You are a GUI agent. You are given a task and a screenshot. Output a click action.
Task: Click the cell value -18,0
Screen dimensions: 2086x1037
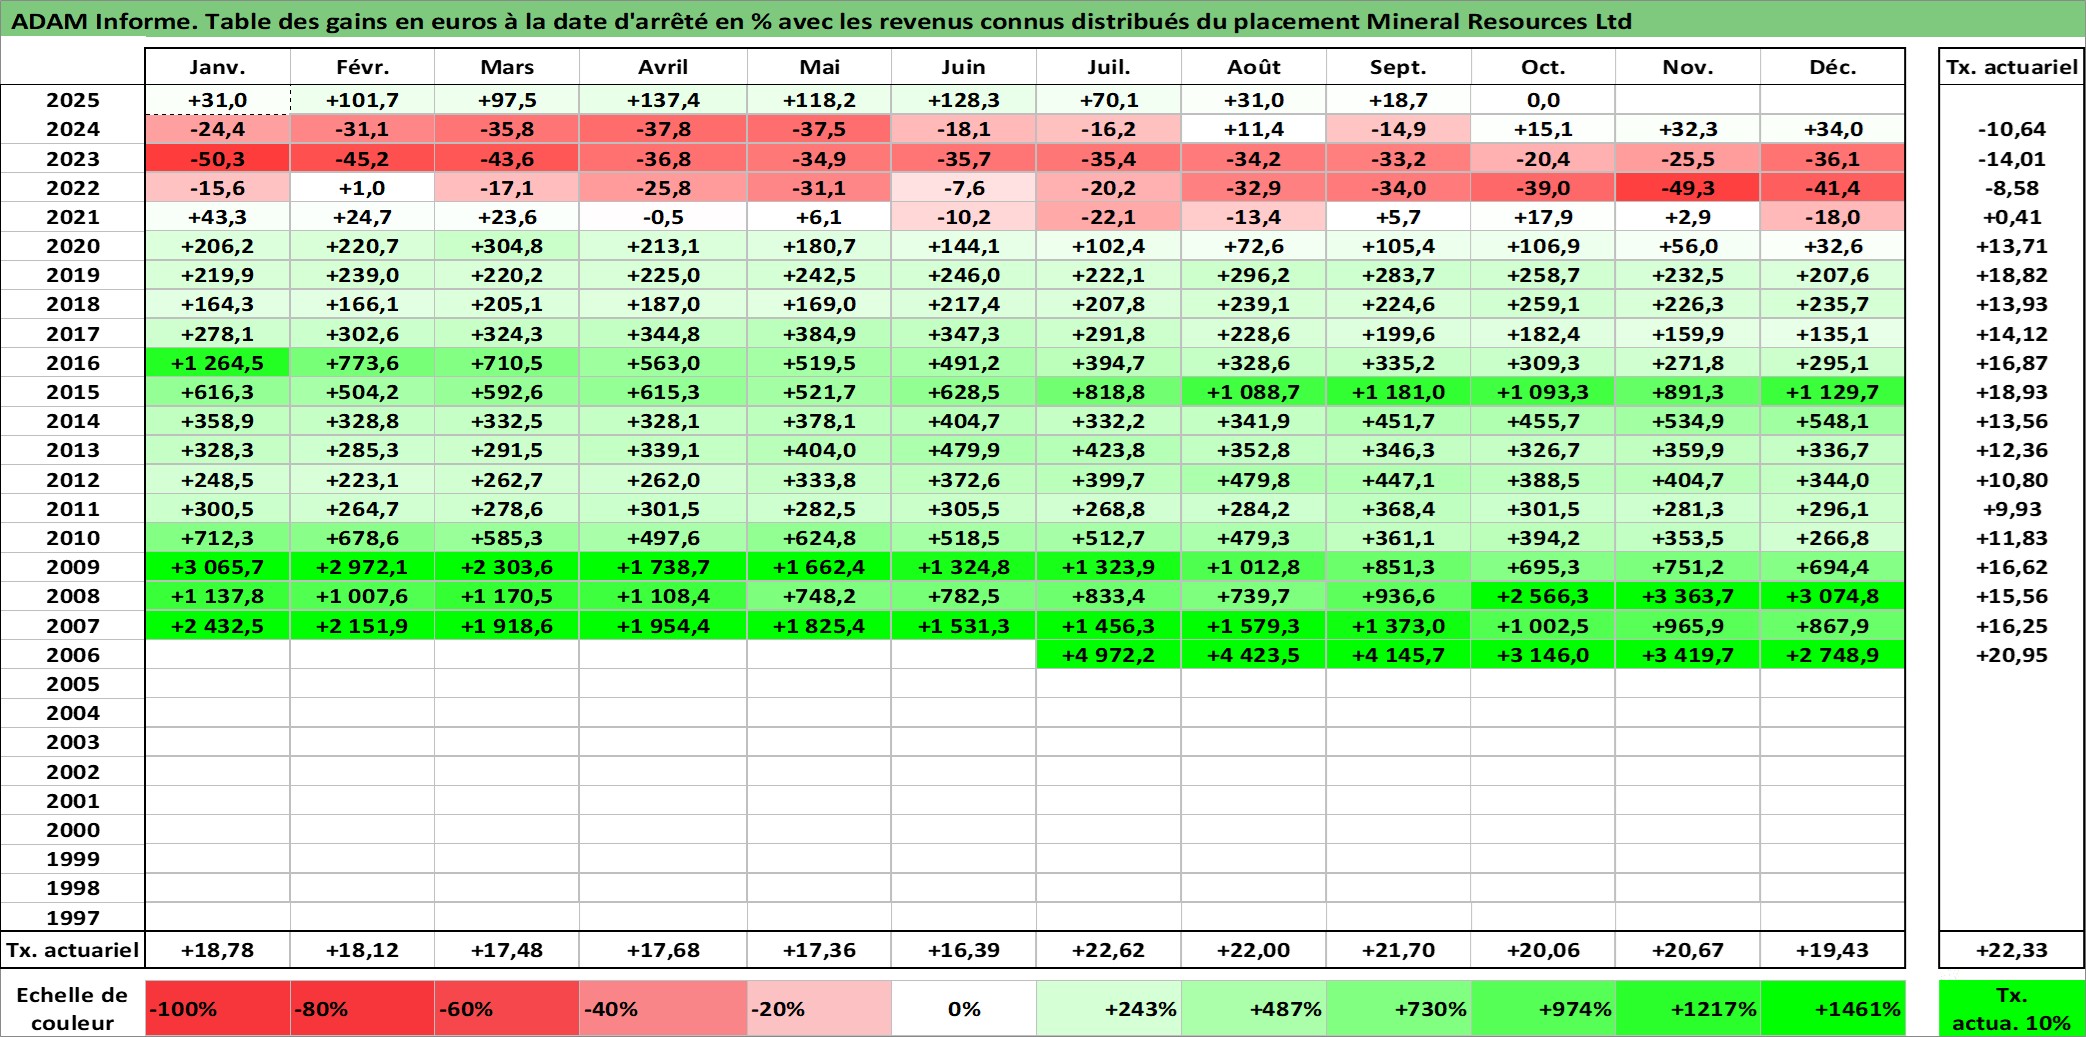click(1832, 217)
